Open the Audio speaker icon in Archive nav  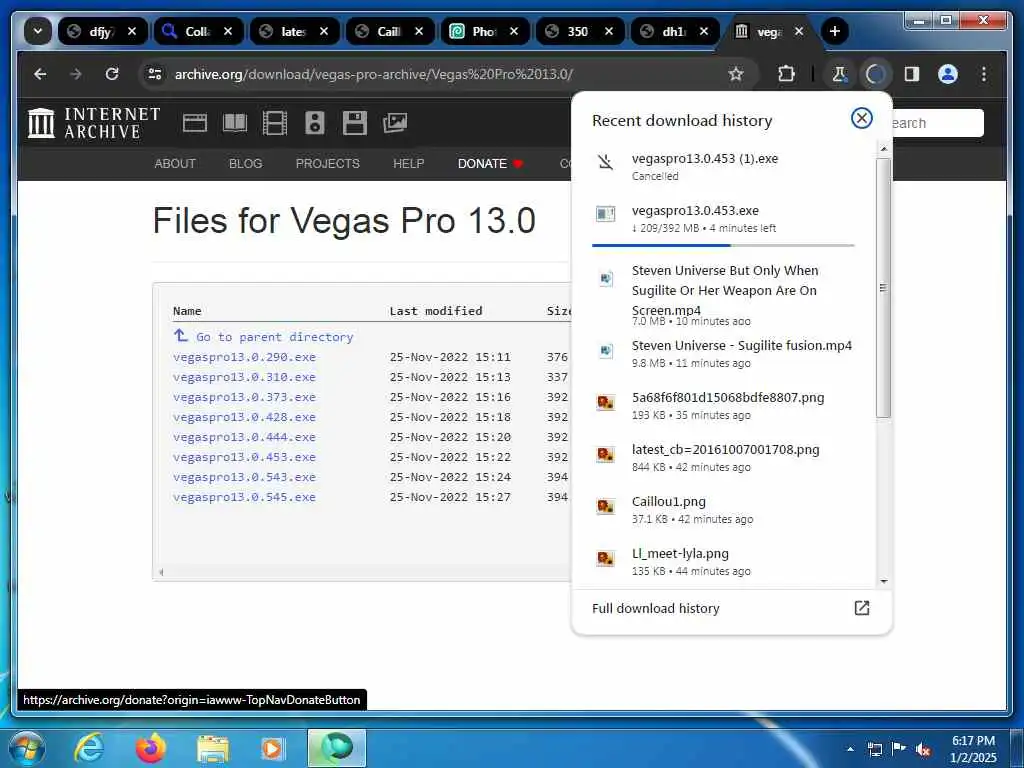point(314,123)
